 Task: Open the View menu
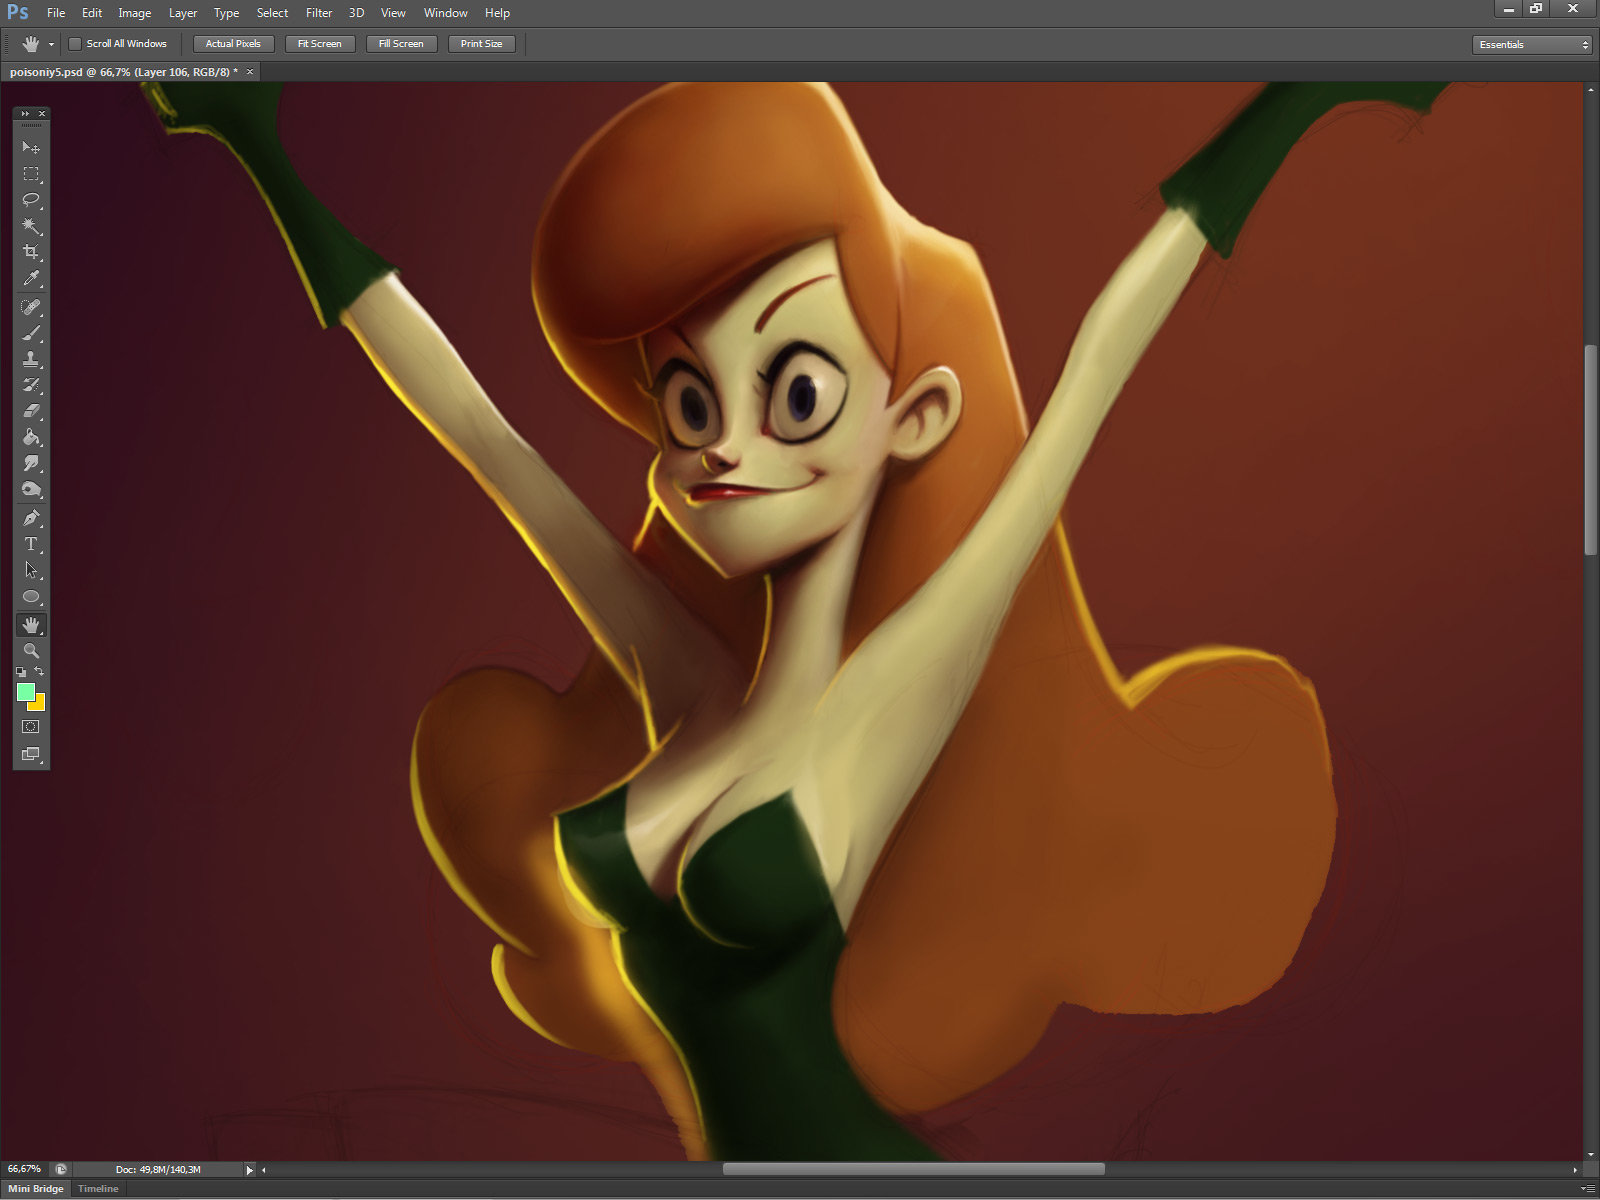tap(393, 13)
